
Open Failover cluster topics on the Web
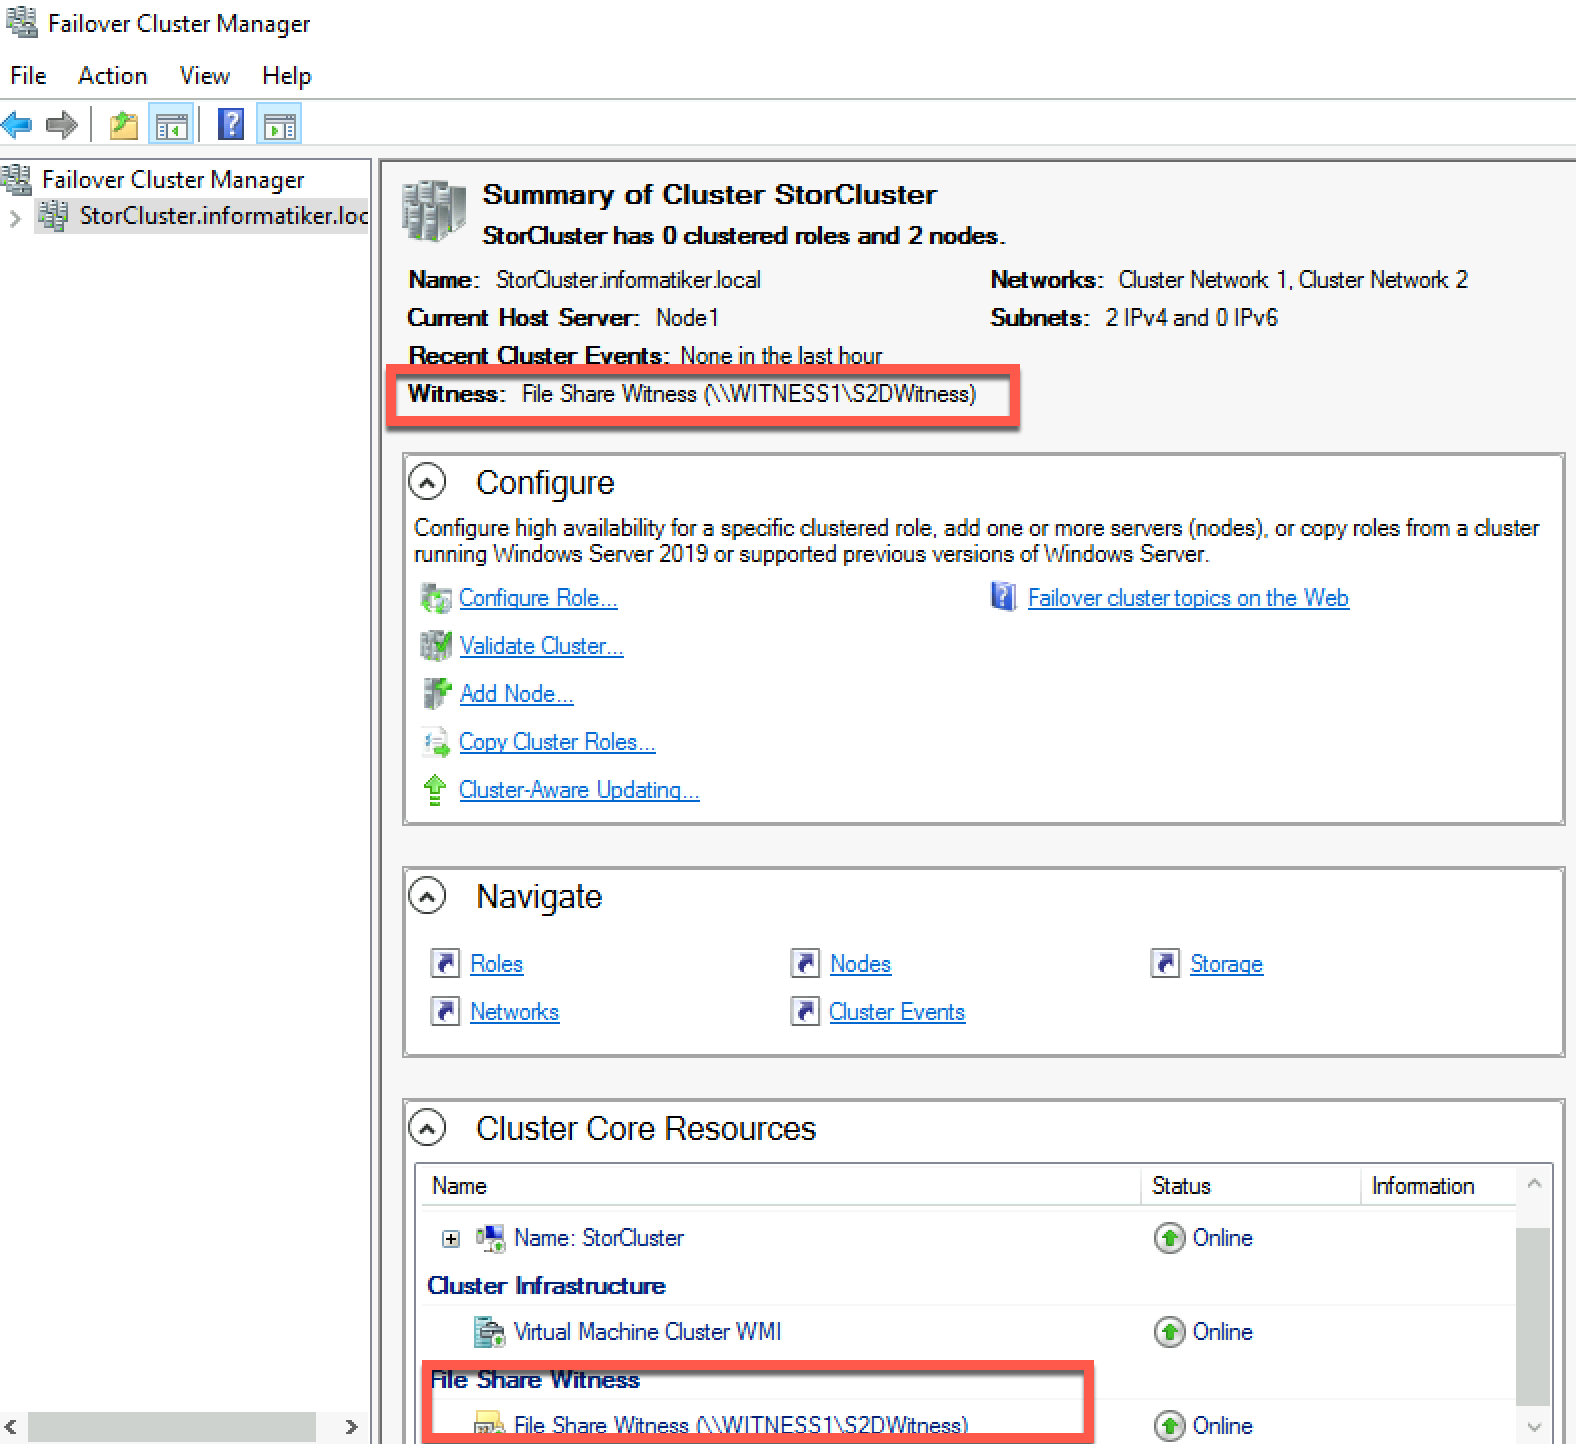[x=1188, y=598]
